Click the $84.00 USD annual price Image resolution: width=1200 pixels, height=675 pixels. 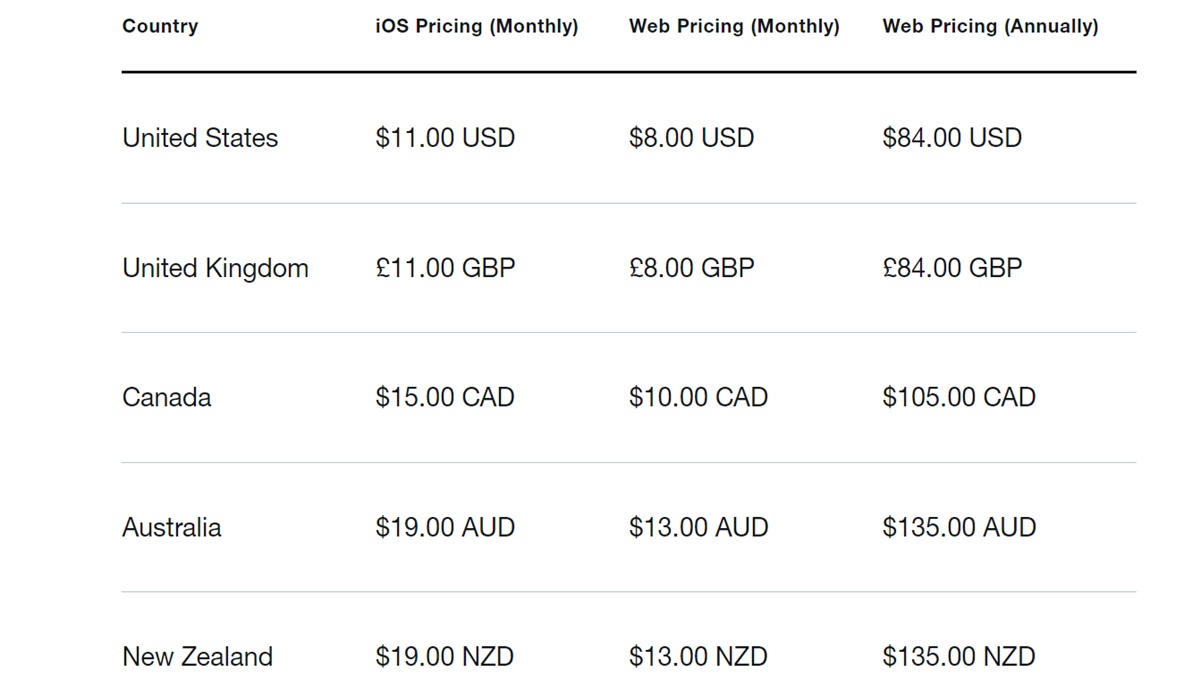(952, 138)
